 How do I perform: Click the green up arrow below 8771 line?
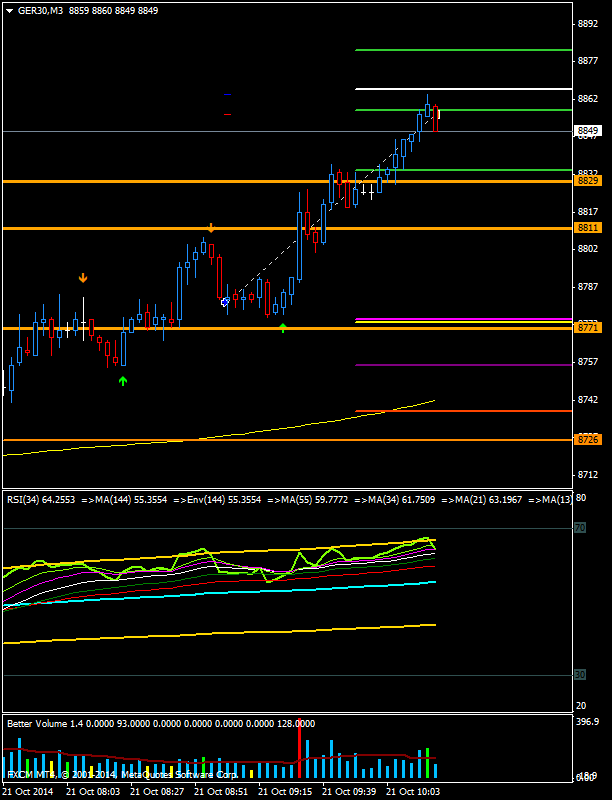[283, 327]
